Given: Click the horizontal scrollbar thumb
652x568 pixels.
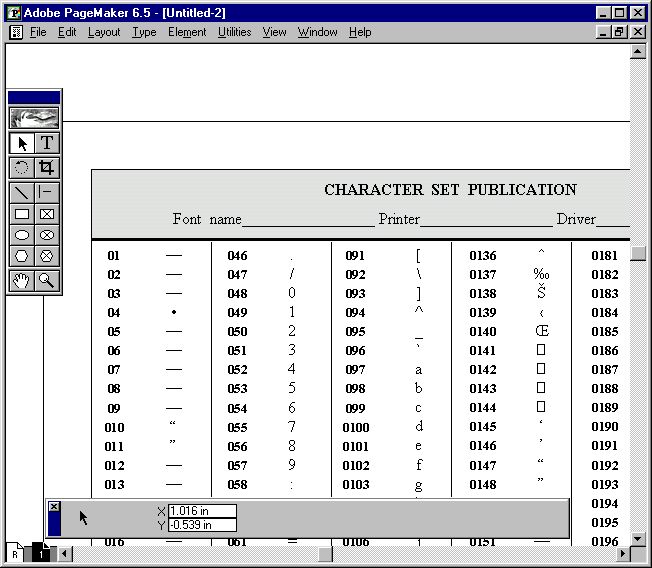Looking at the screenshot, I should (x=326, y=554).
